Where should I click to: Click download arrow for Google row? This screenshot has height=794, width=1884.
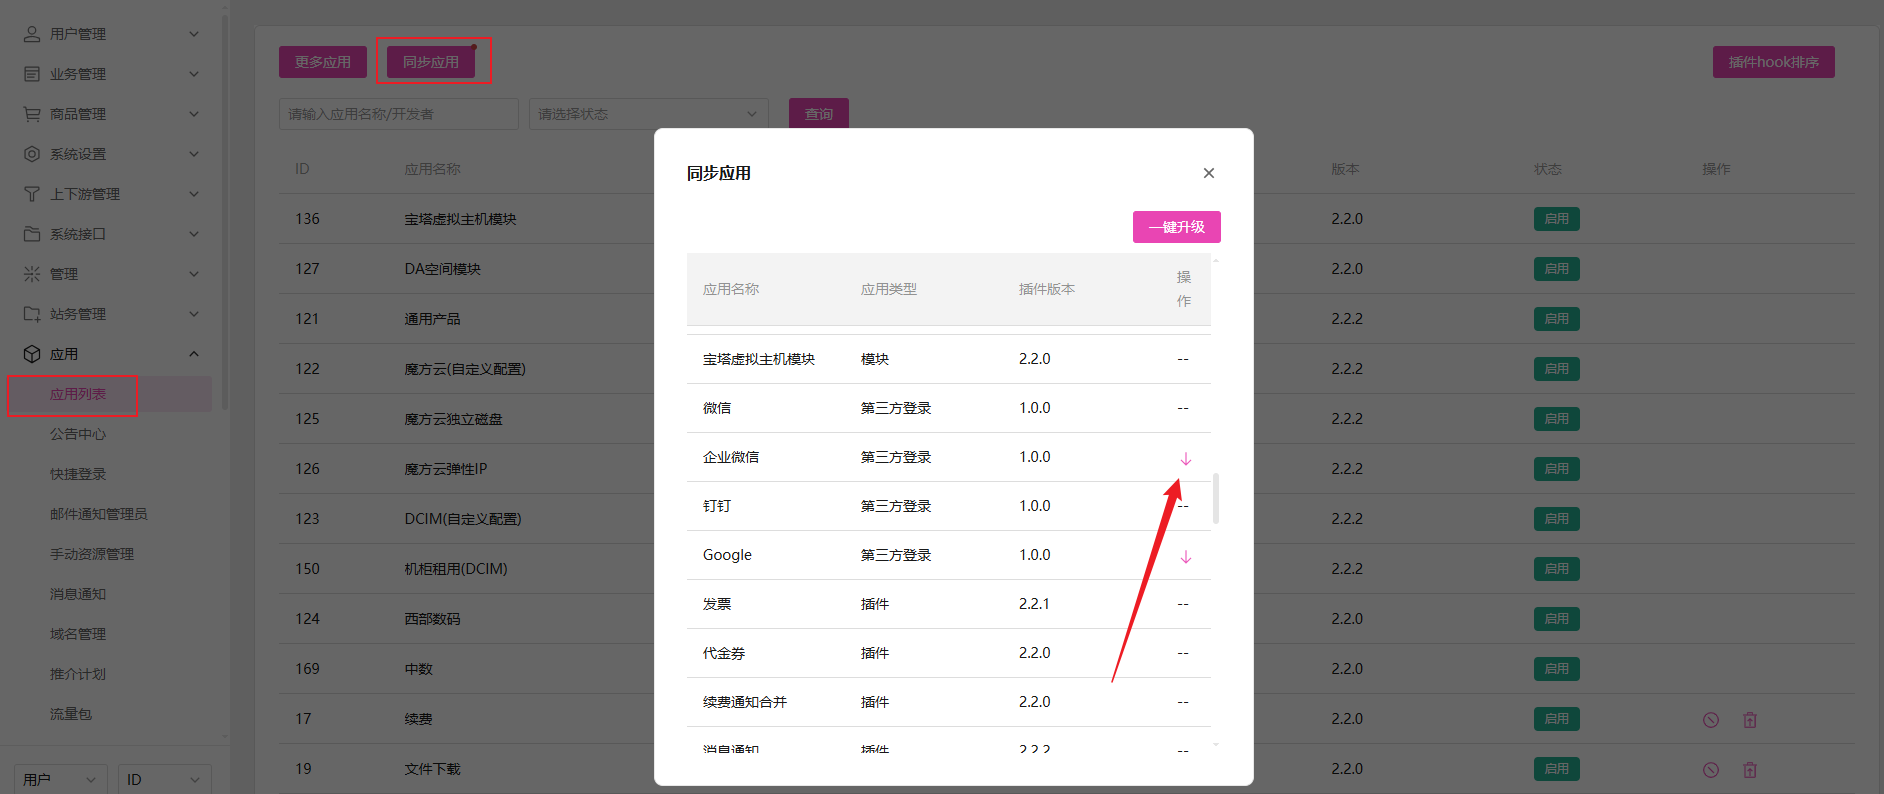tap(1185, 557)
